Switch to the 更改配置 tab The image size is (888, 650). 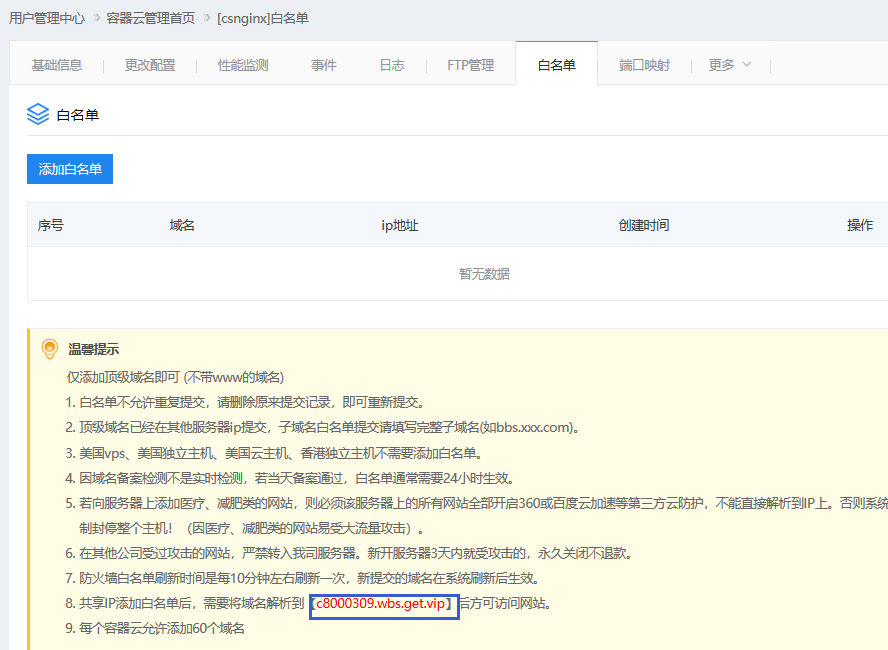pyautogui.click(x=150, y=65)
